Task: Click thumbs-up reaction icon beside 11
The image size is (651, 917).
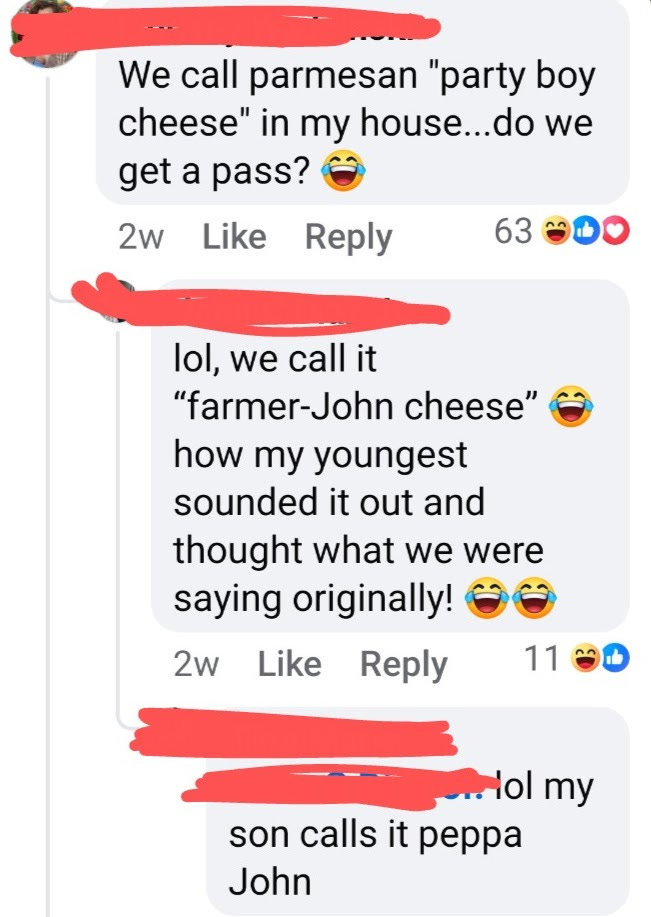Action: pyautogui.click(x=616, y=658)
